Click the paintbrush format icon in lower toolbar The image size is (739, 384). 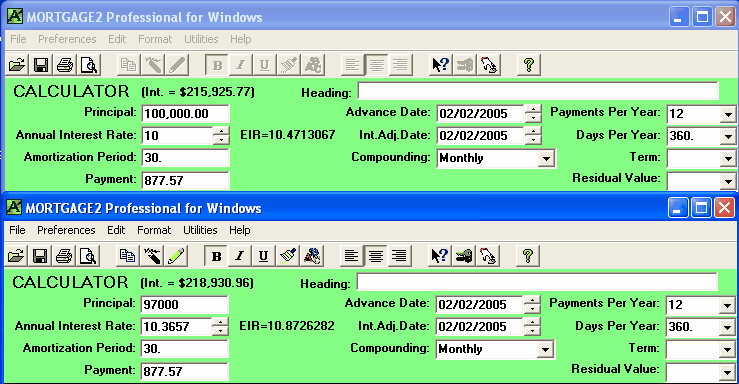click(288, 256)
